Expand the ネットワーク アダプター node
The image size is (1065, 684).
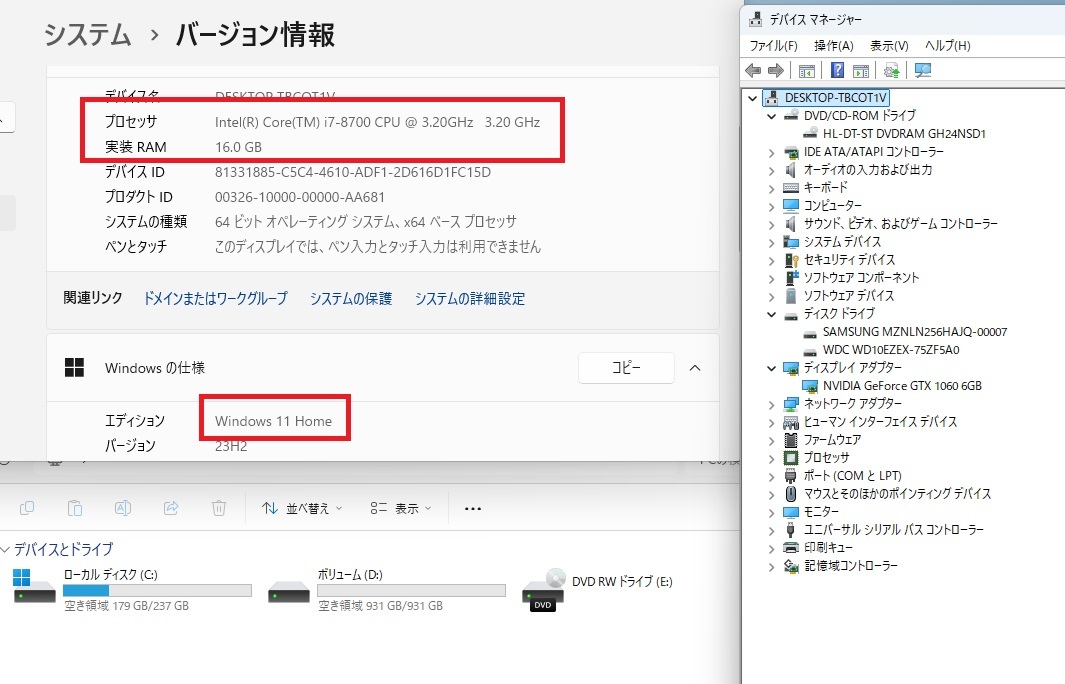[x=772, y=404]
